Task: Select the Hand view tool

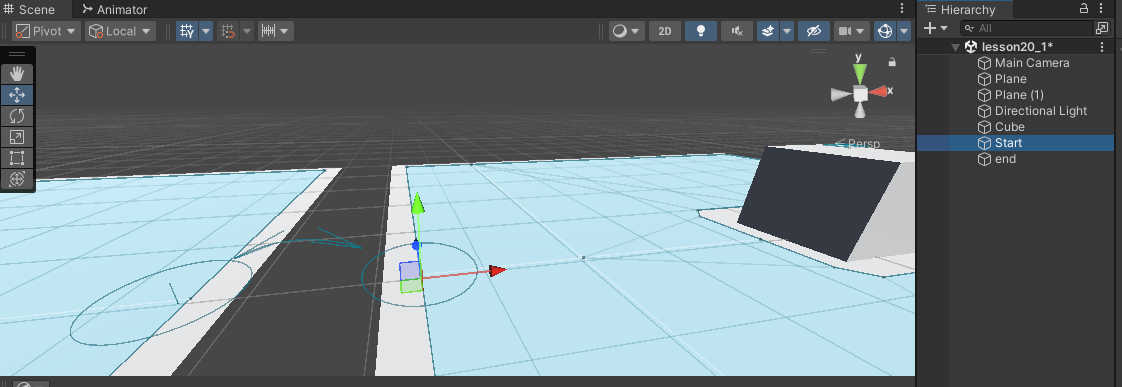Action: pos(17,74)
